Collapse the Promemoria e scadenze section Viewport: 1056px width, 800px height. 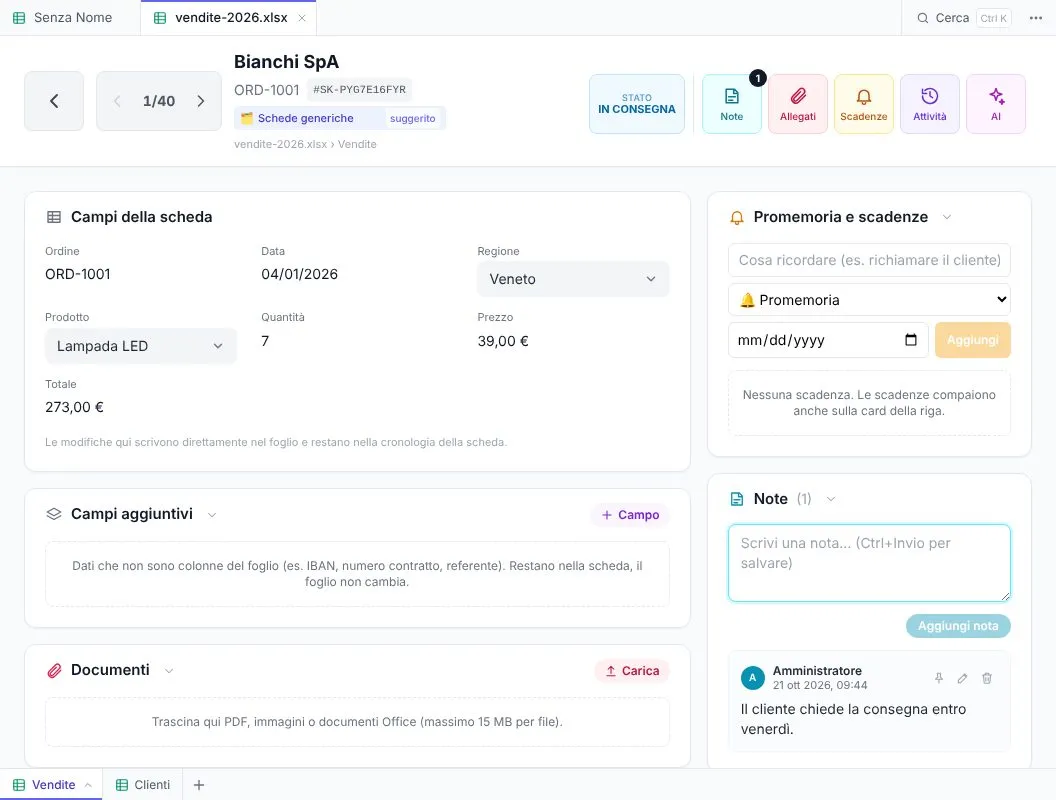point(946,217)
